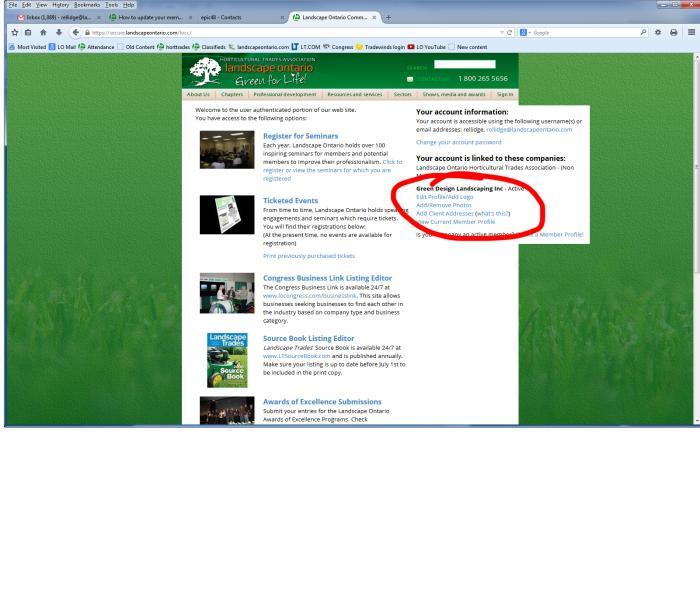Open the hamburger menu at toolbar right
The image size is (700, 612).
[691, 32]
